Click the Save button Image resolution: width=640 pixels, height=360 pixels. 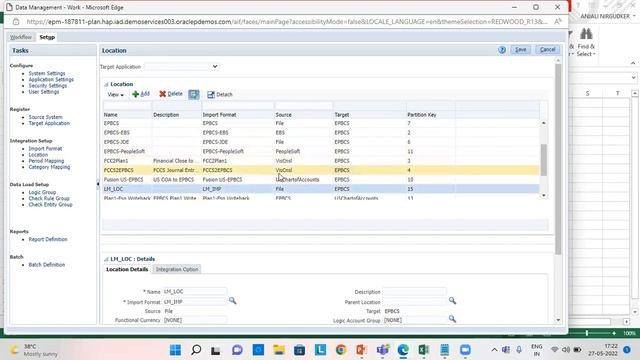[520, 50]
